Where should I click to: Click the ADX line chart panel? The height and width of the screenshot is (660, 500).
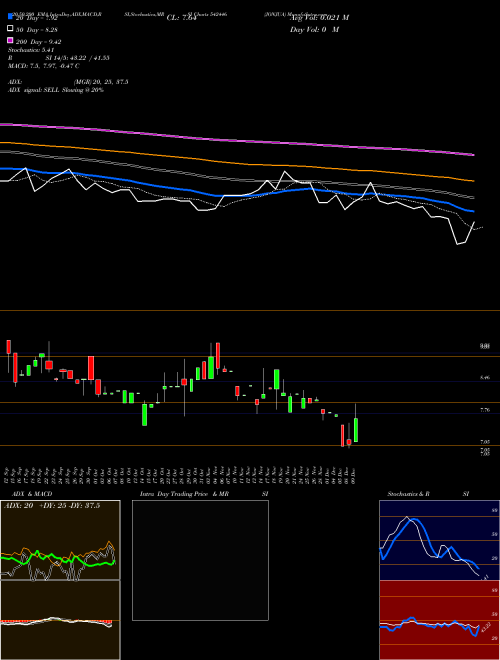pyautogui.click(x=60, y=540)
